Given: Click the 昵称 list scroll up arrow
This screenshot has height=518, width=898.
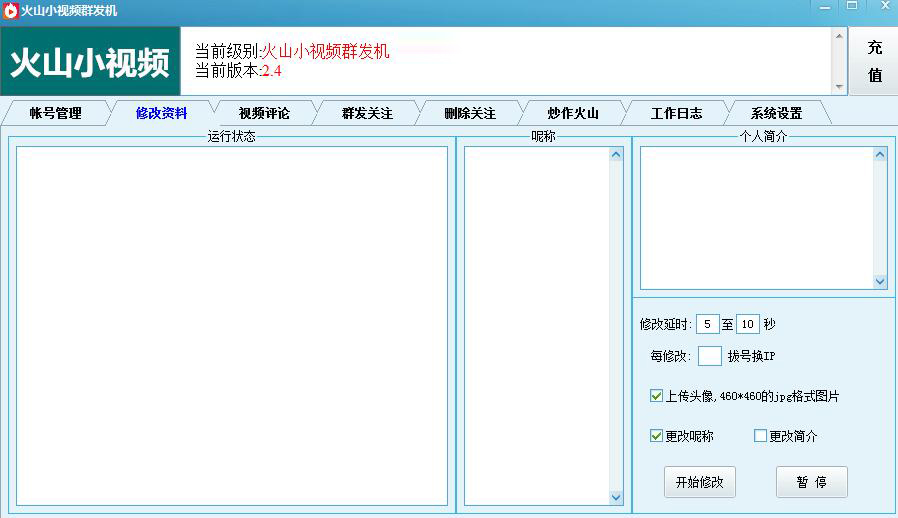Looking at the screenshot, I should (x=616, y=155).
